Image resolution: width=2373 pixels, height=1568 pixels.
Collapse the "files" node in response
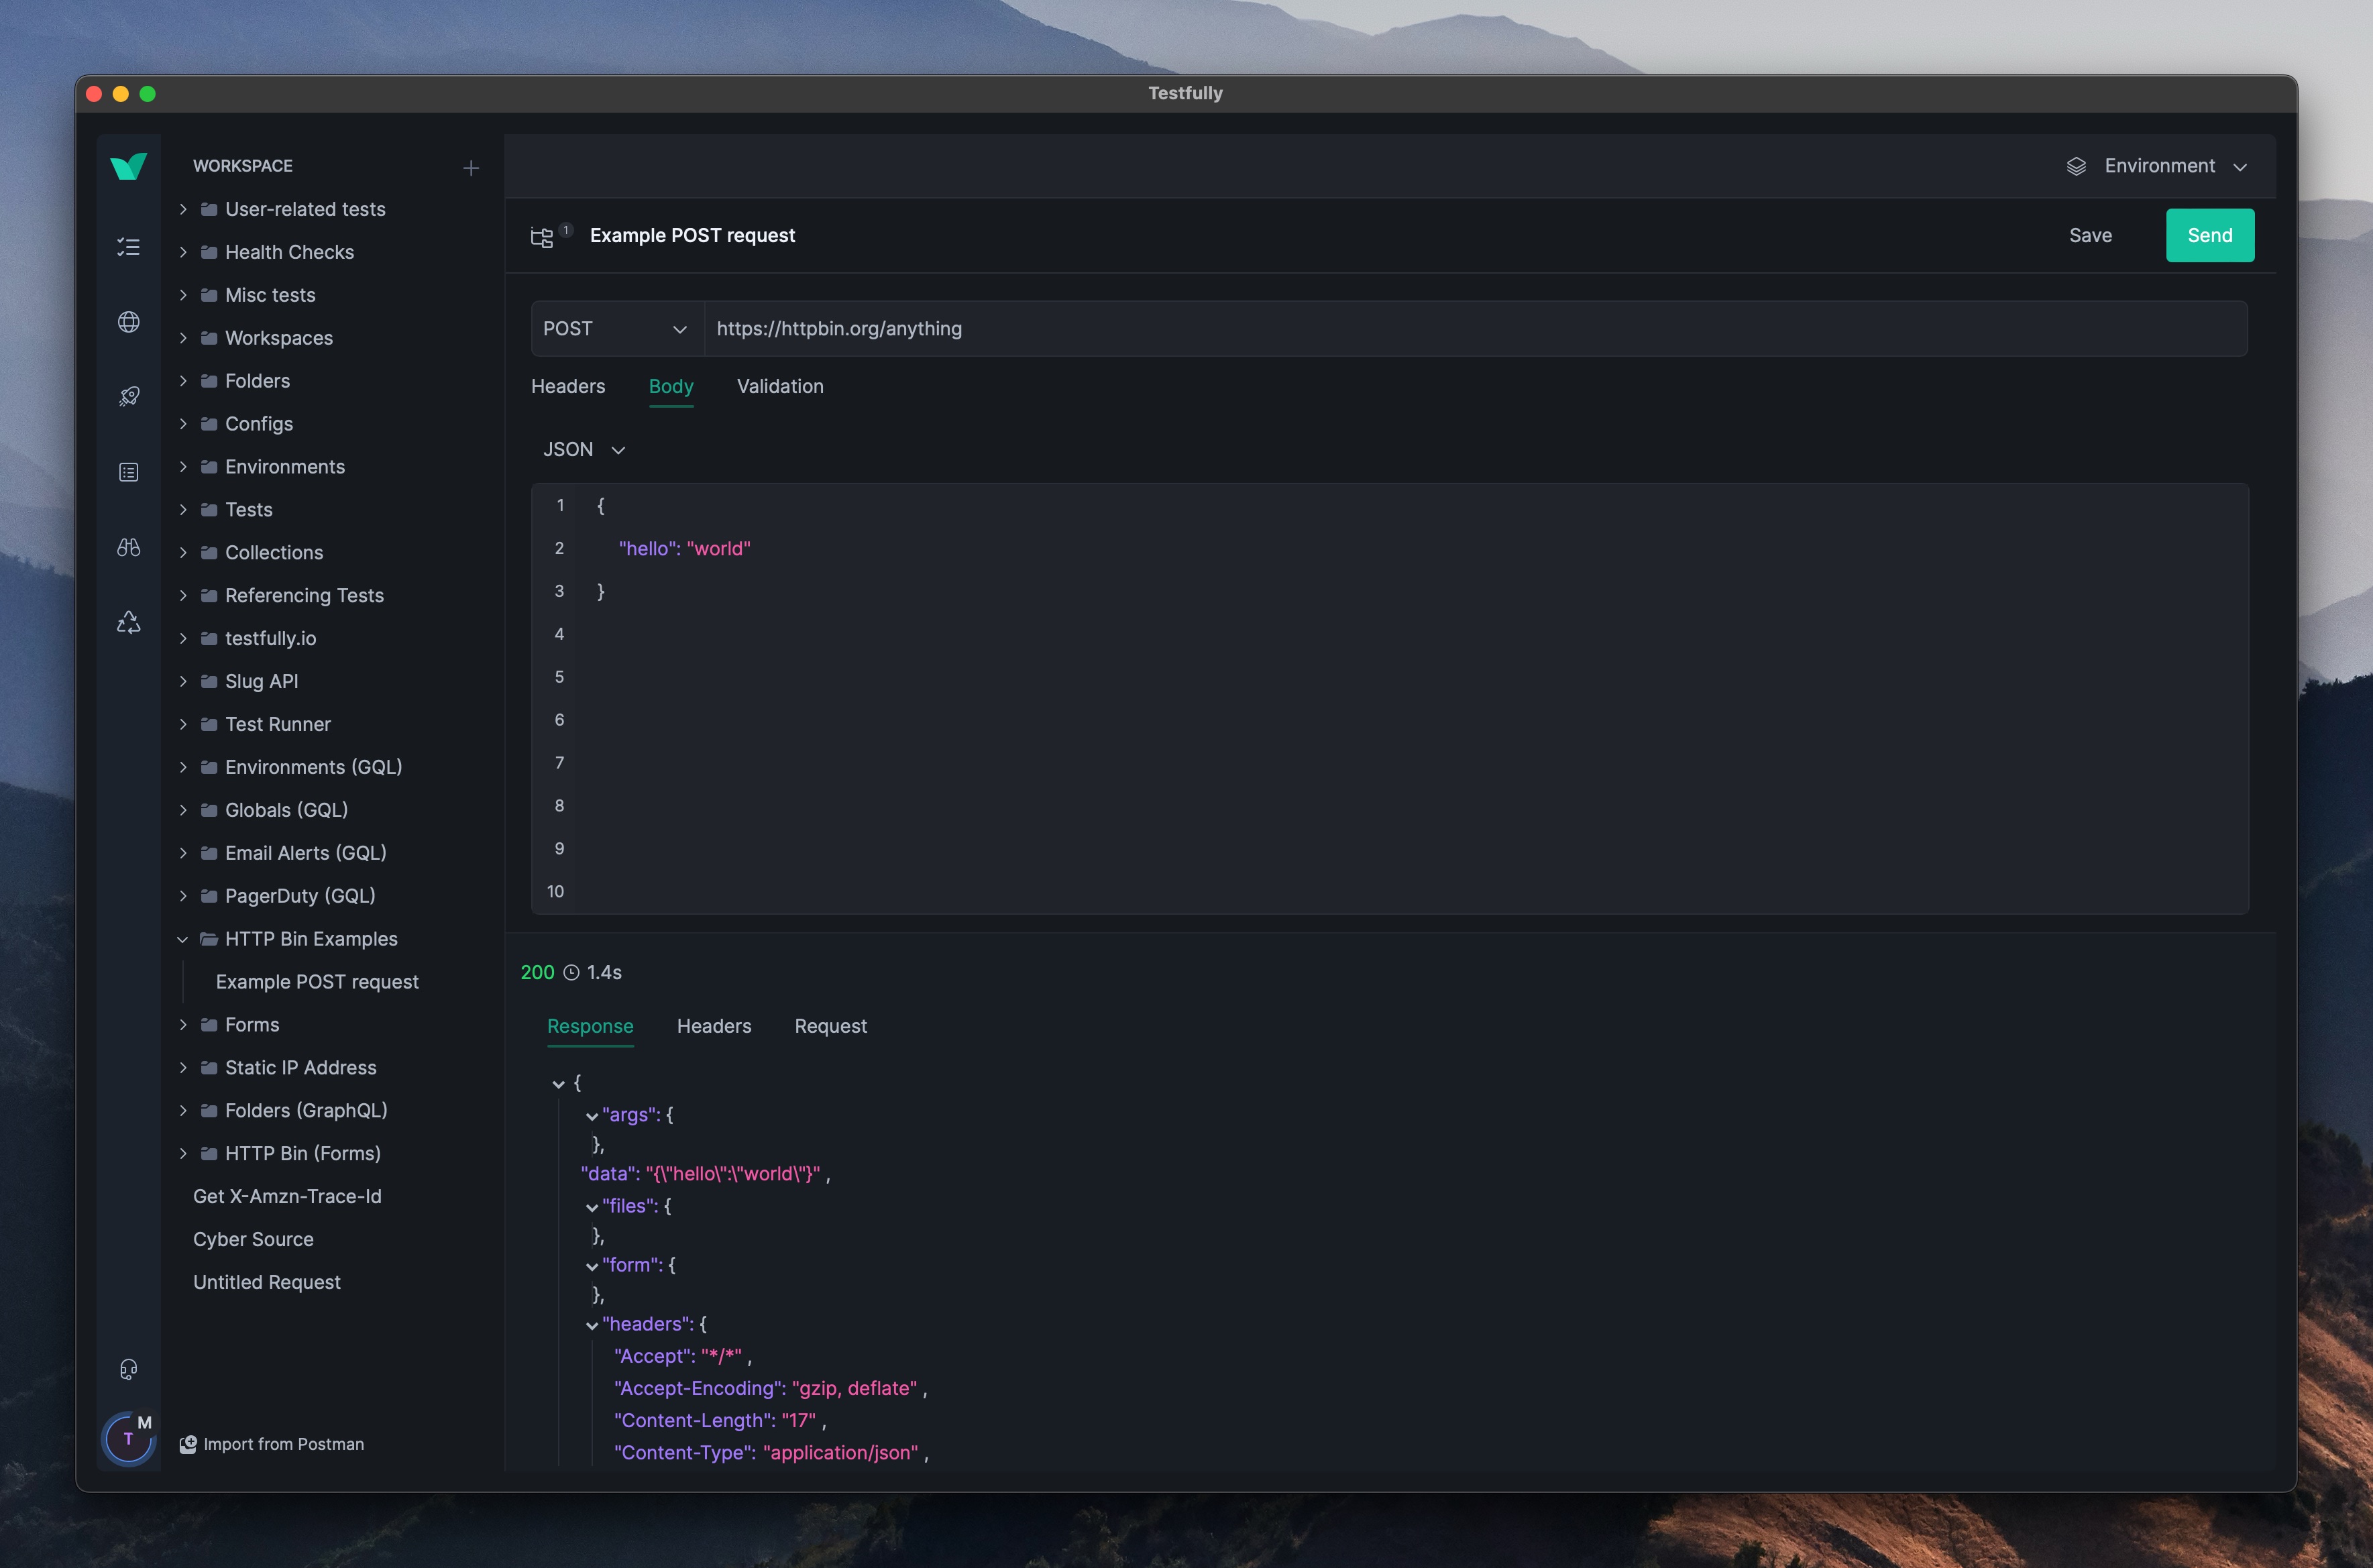[x=592, y=1207]
